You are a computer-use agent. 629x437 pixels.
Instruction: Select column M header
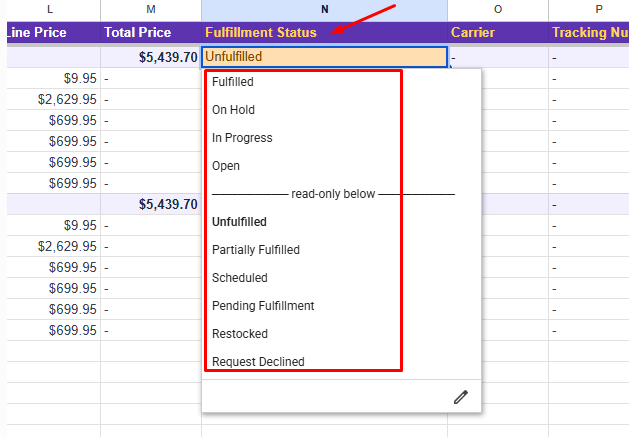pyautogui.click(x=151, y=9)
